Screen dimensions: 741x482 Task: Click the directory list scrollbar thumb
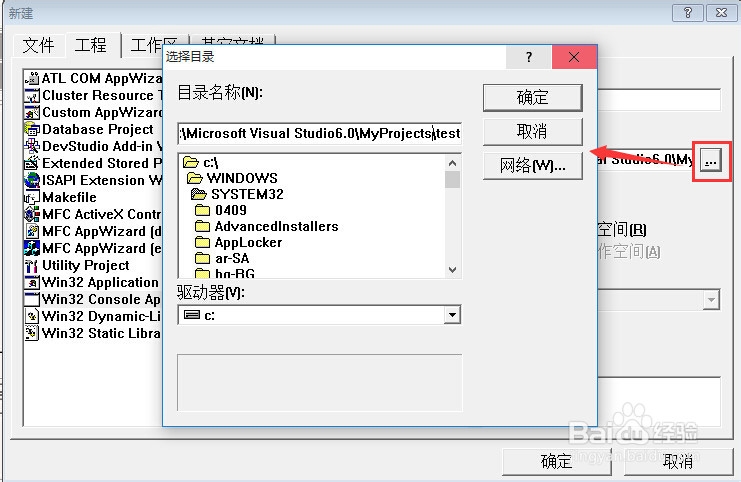(x=452, y=180)
